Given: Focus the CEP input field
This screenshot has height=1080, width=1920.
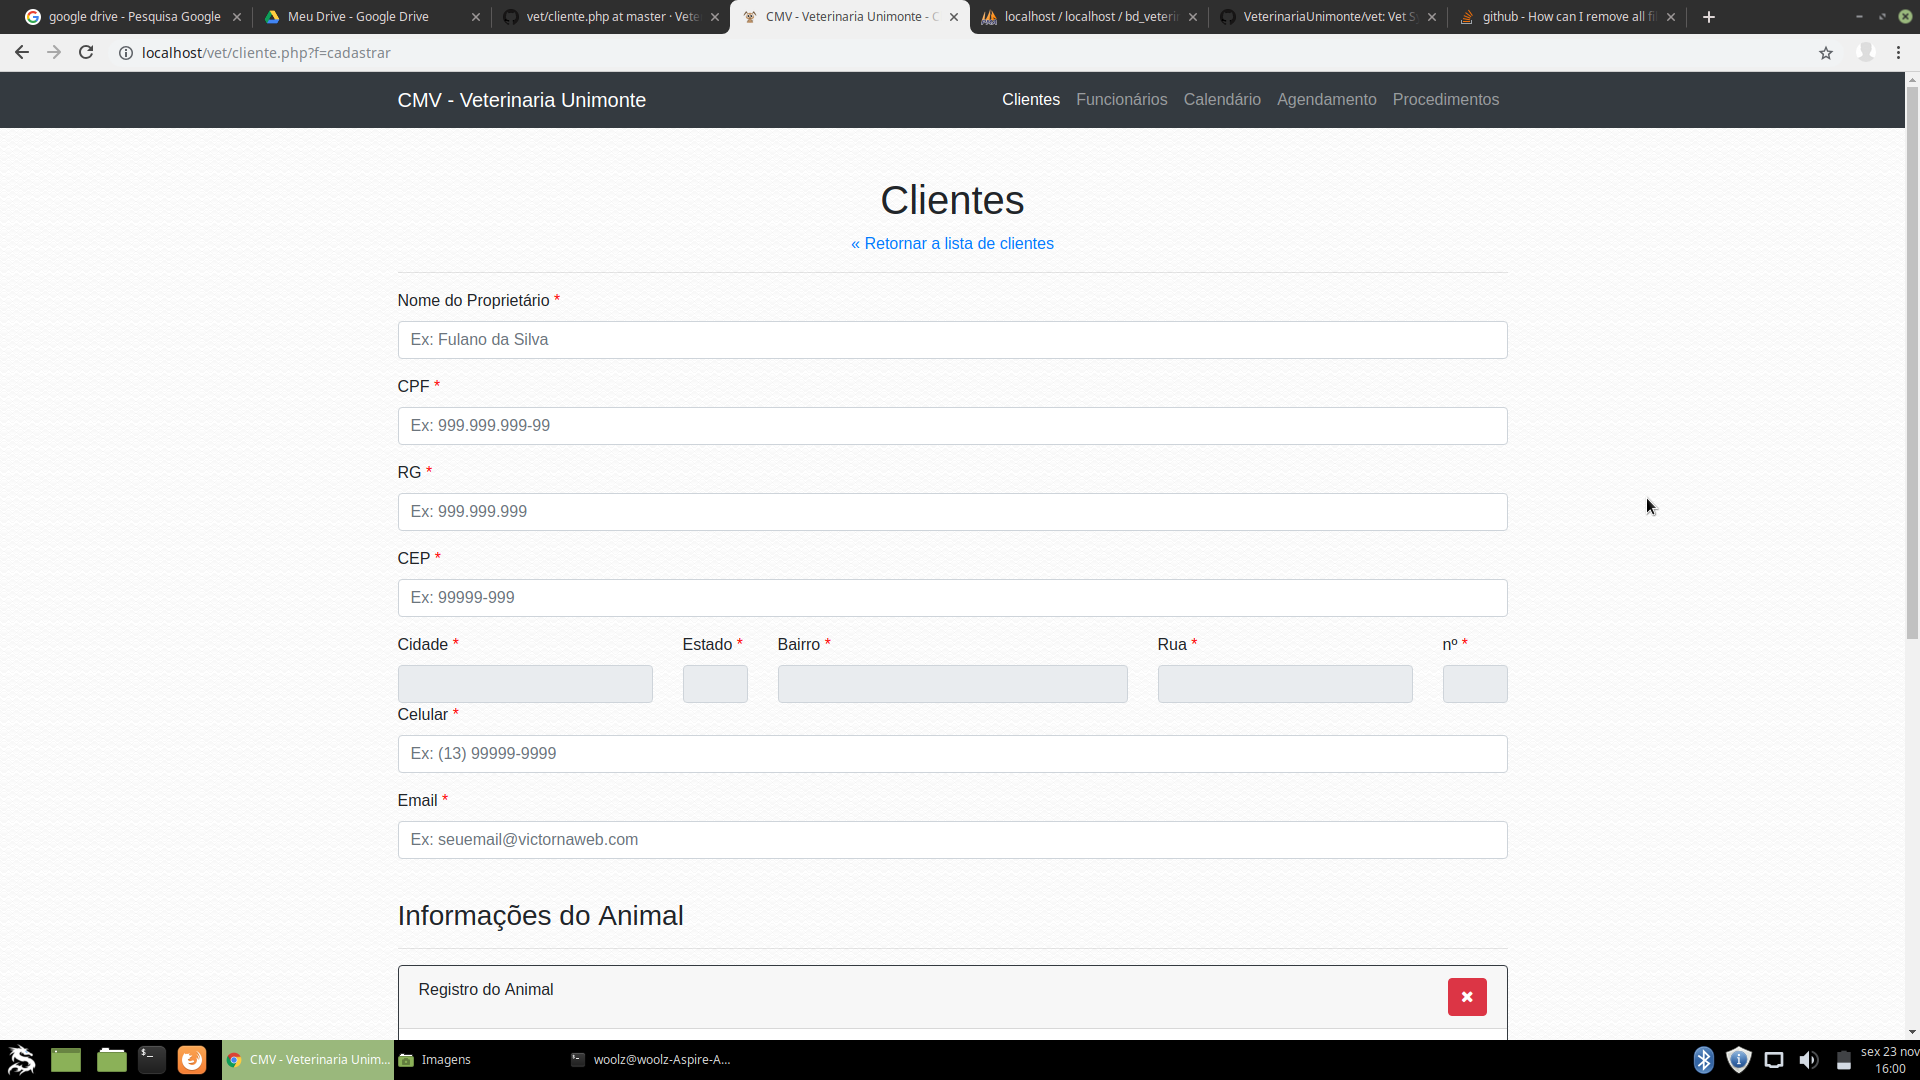Looking at the screenshot, I should click(952, 598).
